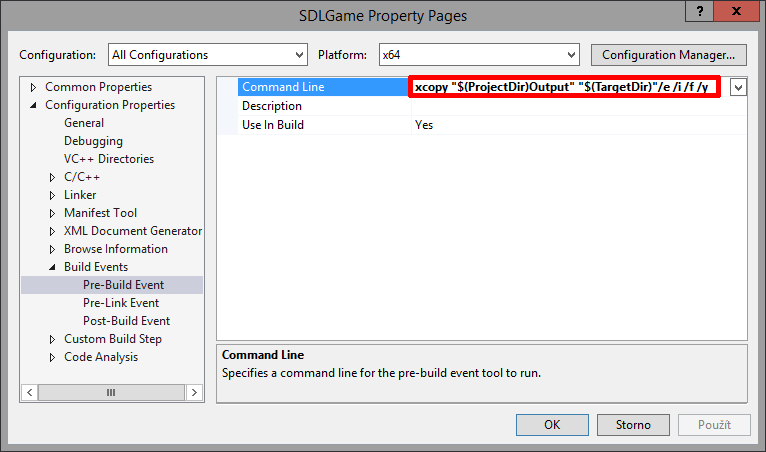Collapse the Build Events node
Image resolution: width=766 pixels, height=452 pixels.
point(53,267)
